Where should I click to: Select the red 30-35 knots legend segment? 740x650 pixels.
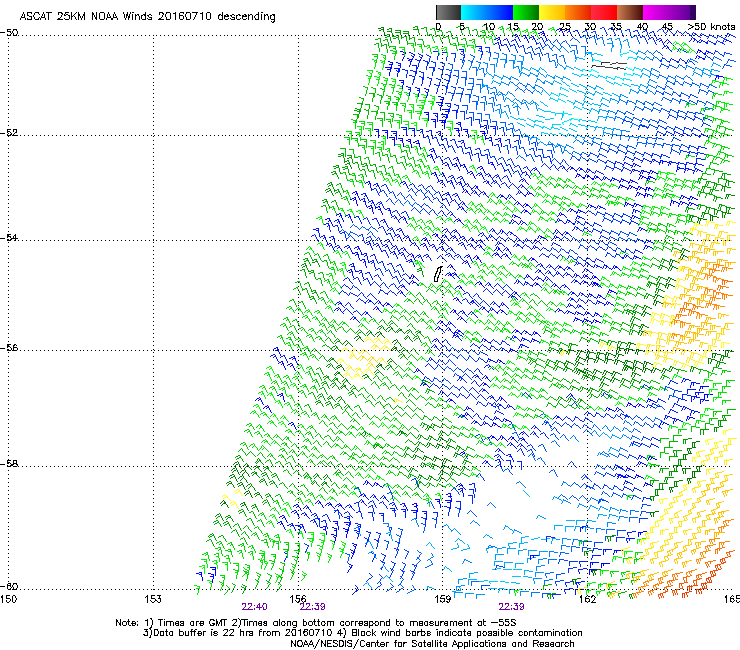point(604,12)
